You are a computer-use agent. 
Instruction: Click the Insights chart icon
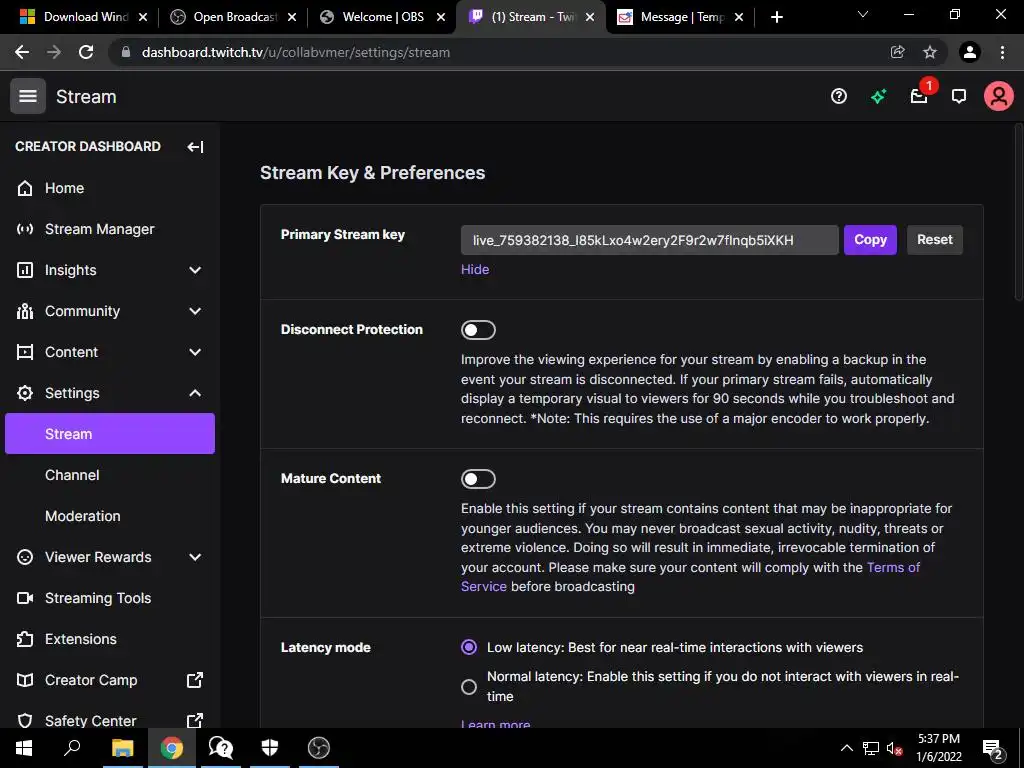pyautogui.click(x=25, y=270)
